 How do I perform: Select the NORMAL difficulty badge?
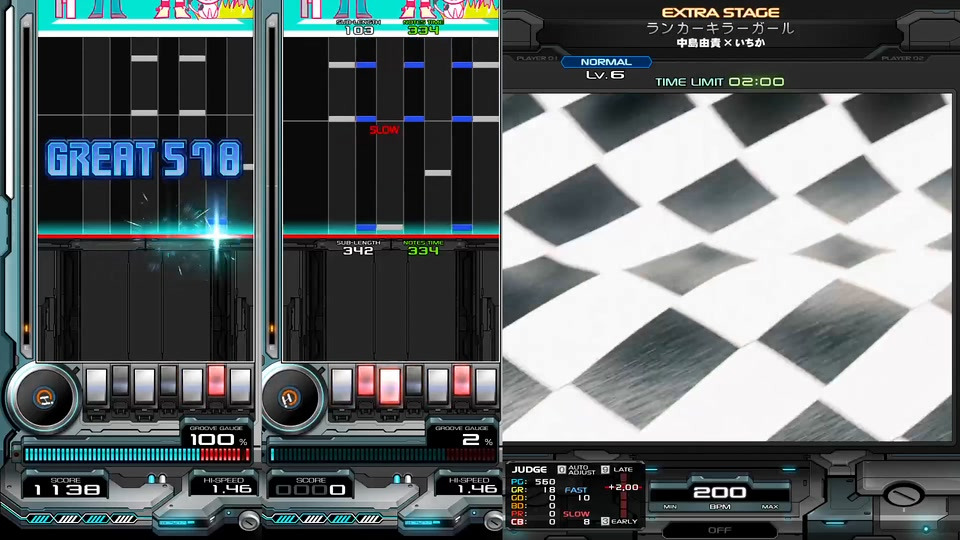[606, 62]
